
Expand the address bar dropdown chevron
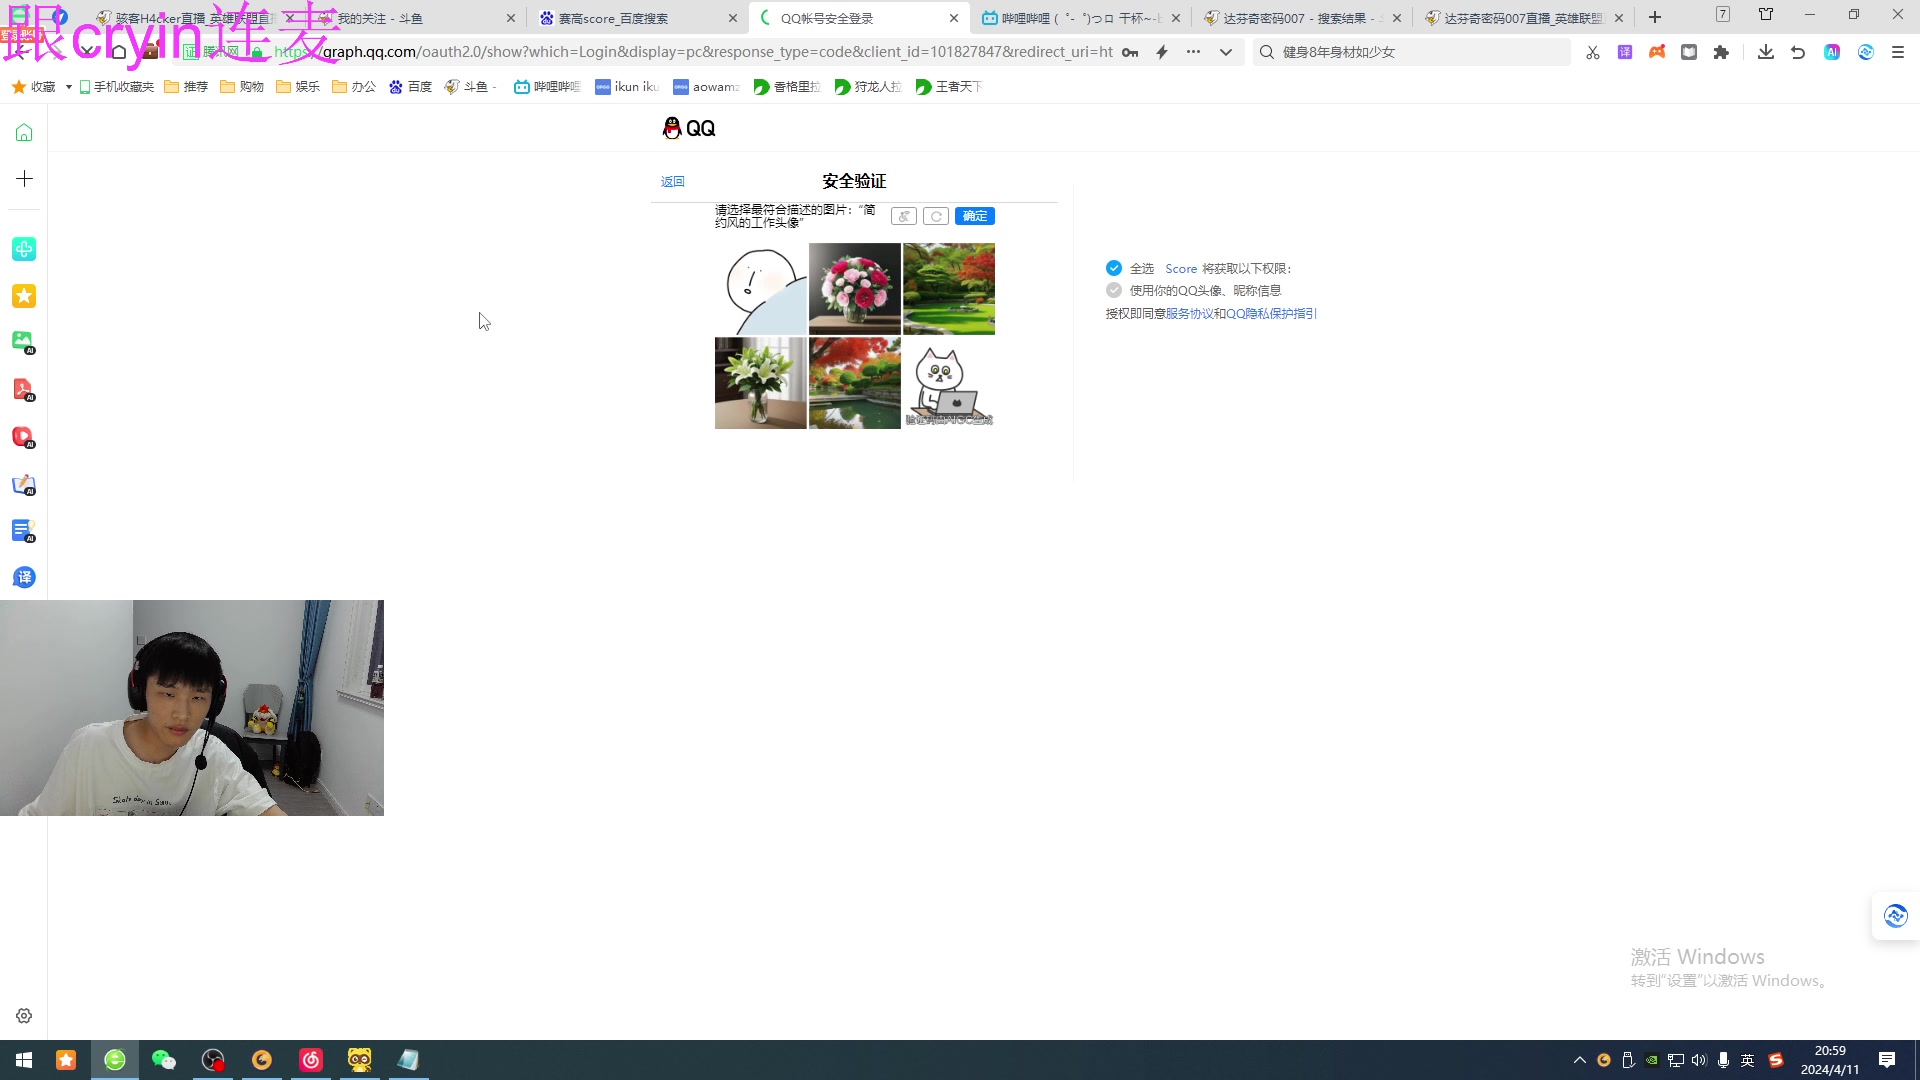tap(1226, 52)
